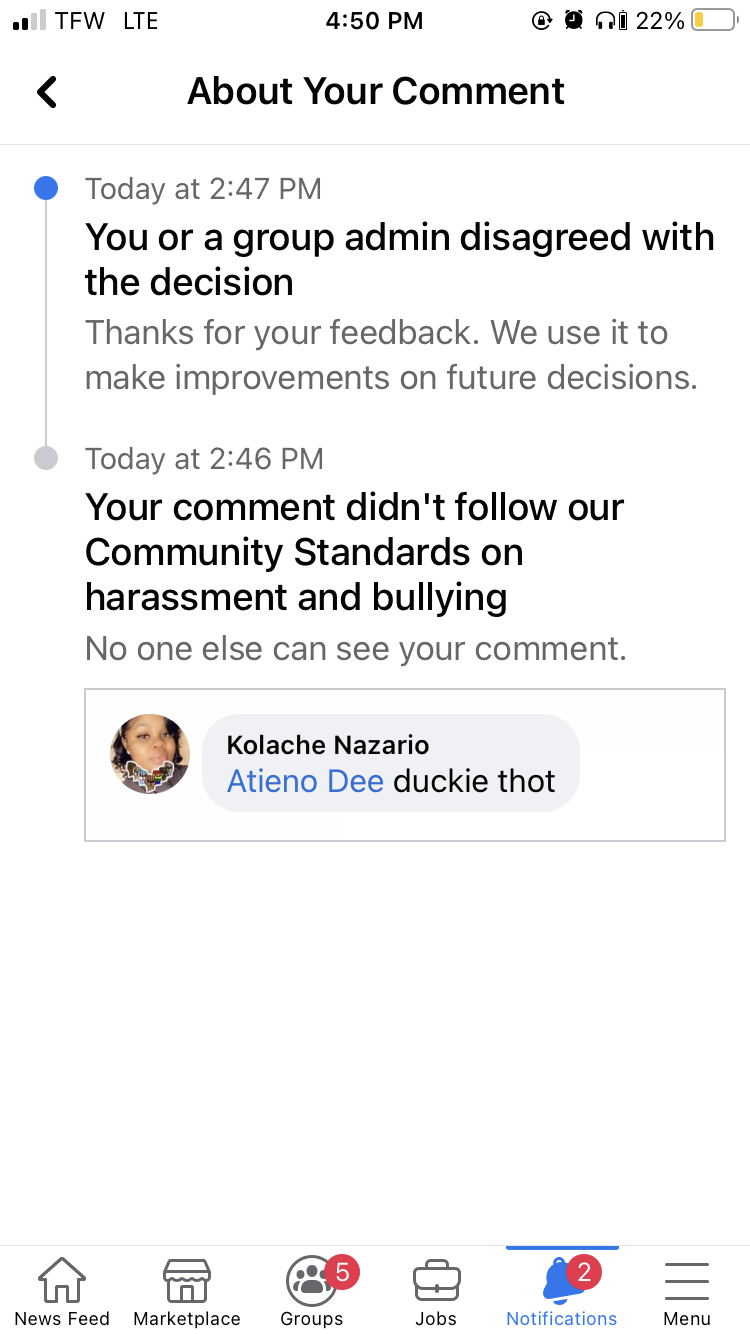
Task: Tap Kolache Nazario's name
Action: coord(327,744)
